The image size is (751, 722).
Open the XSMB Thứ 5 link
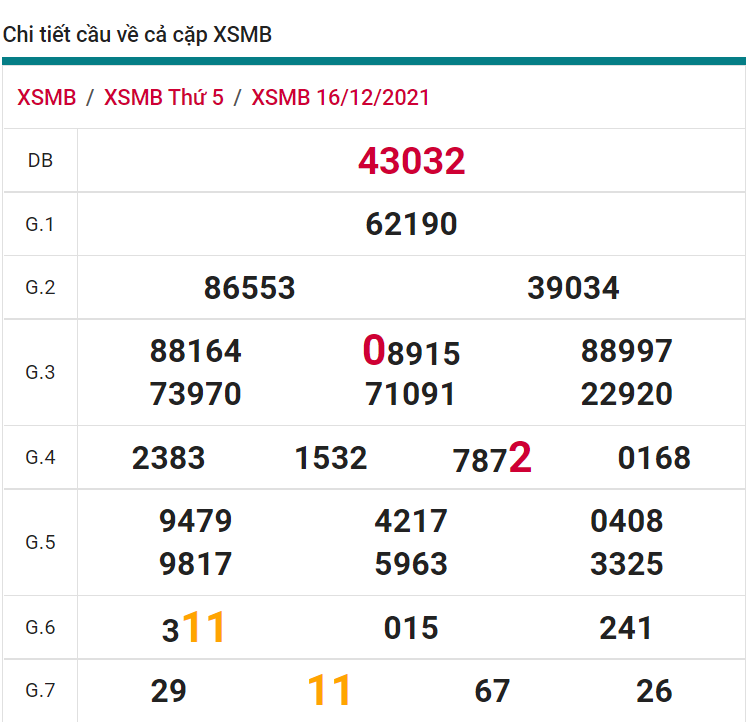click(x=164, y=98)
